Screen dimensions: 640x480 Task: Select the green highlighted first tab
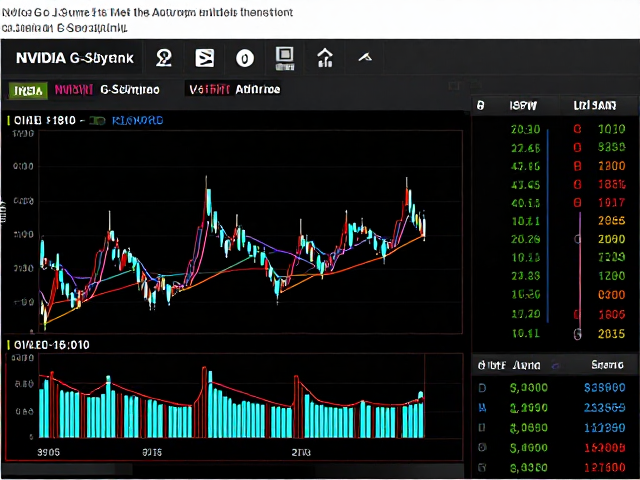click(28, 90)
